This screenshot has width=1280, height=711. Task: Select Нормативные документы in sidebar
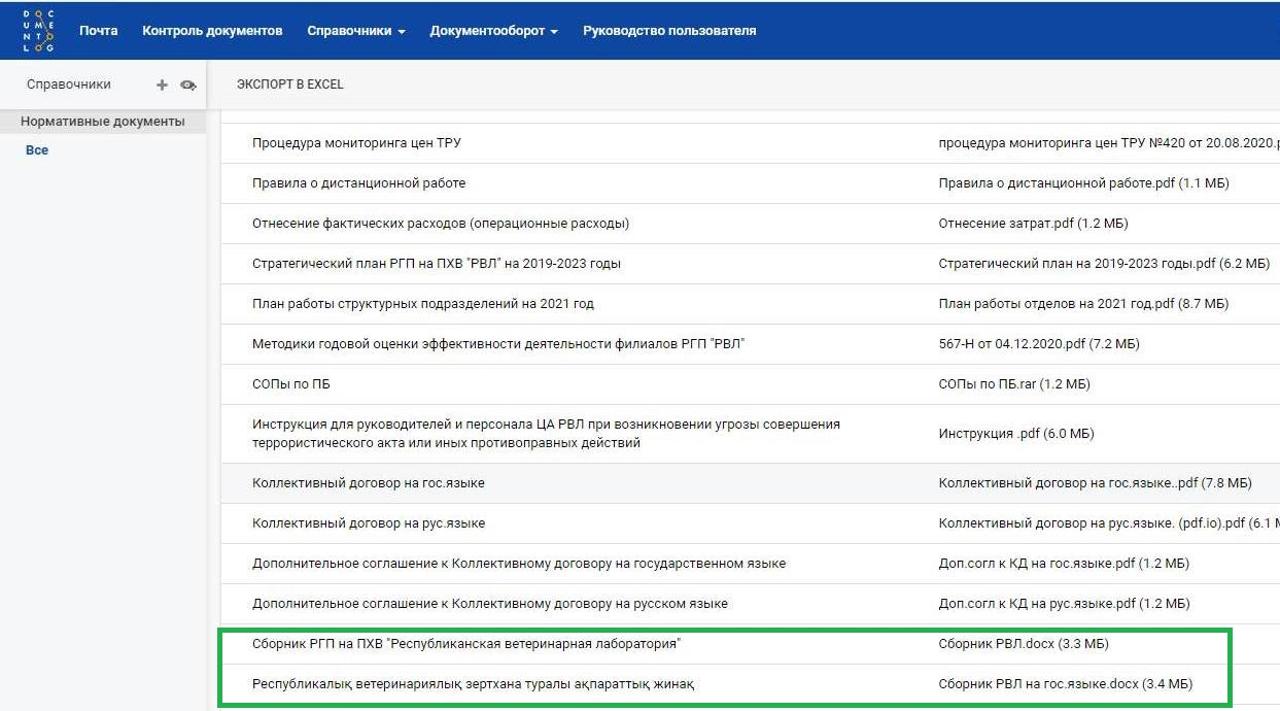click(103, 121)
